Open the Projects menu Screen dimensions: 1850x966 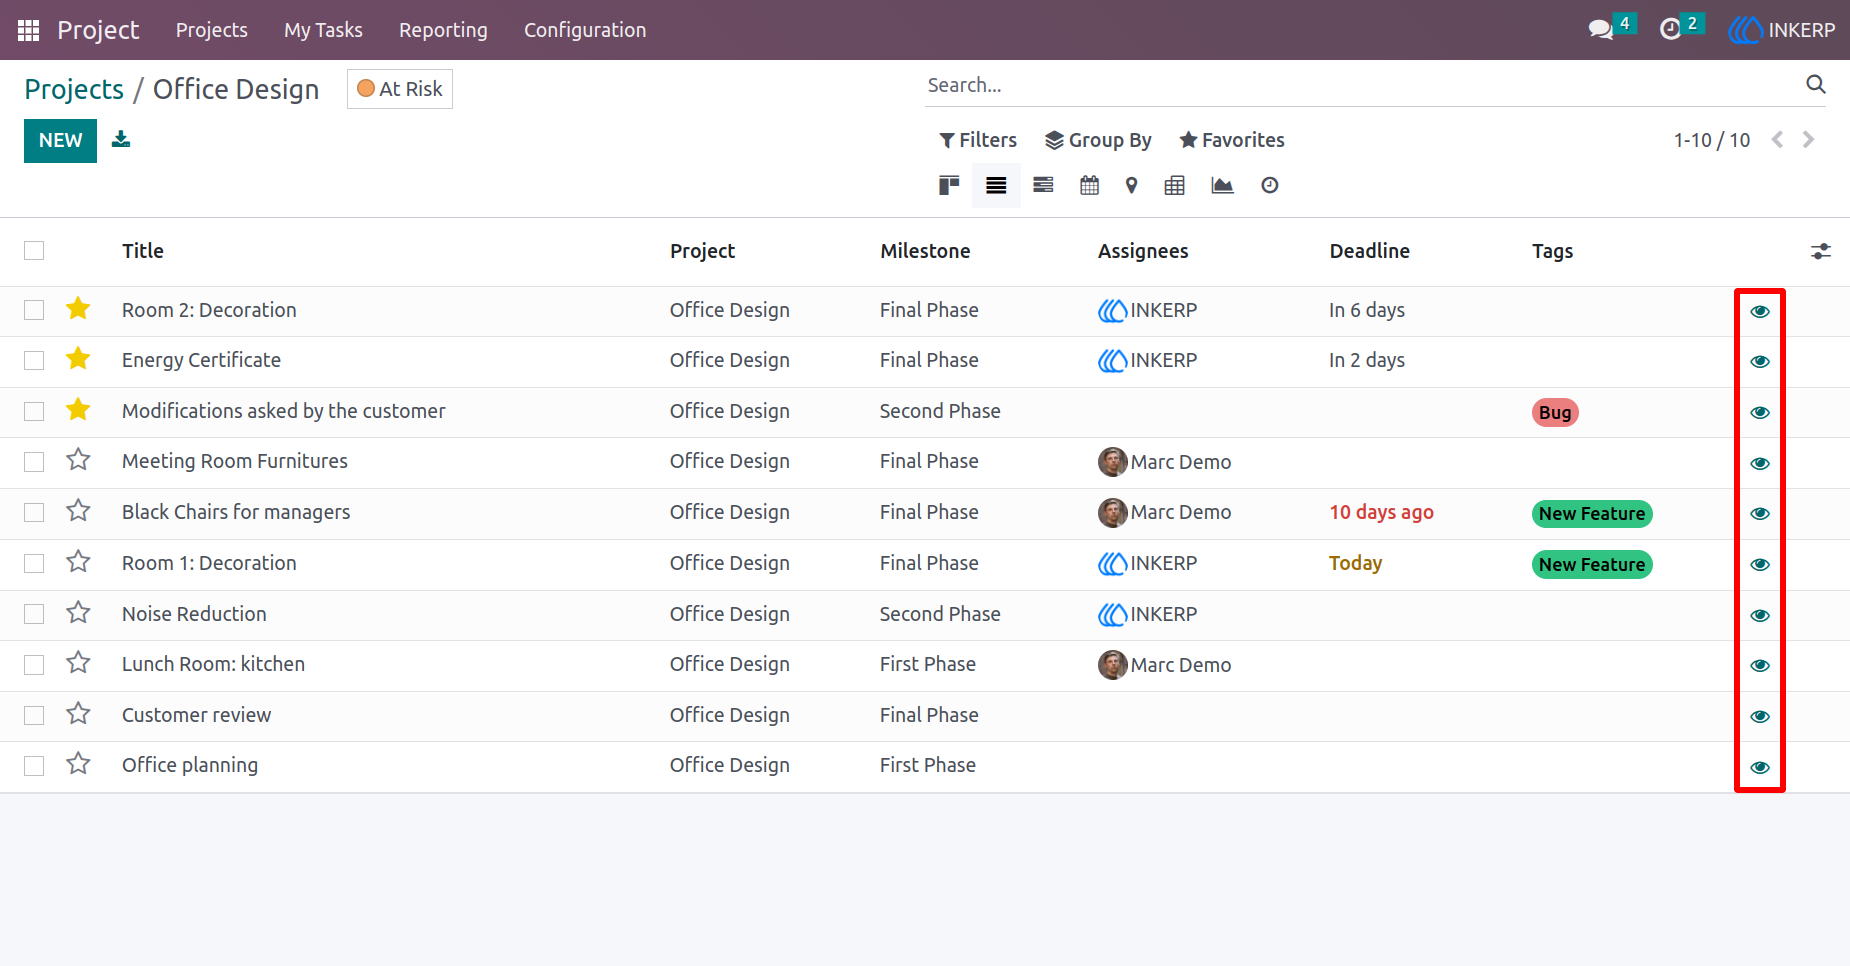pyautogui.click(x=212, y=30)
